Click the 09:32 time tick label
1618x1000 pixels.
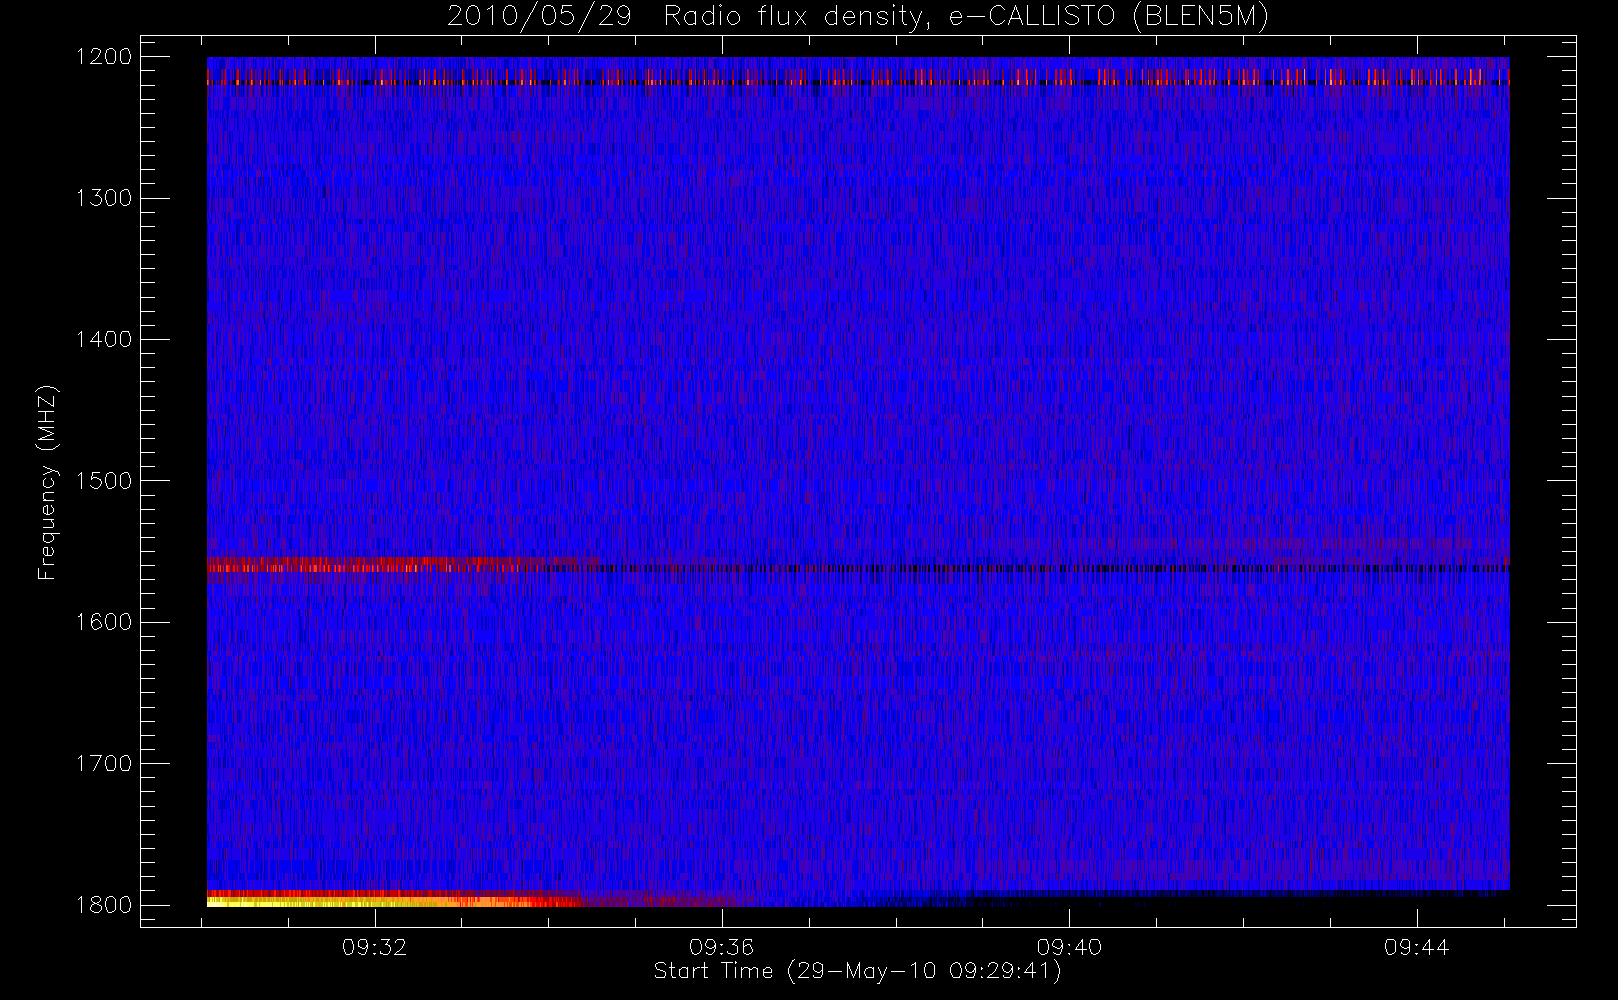click(375, 947)
